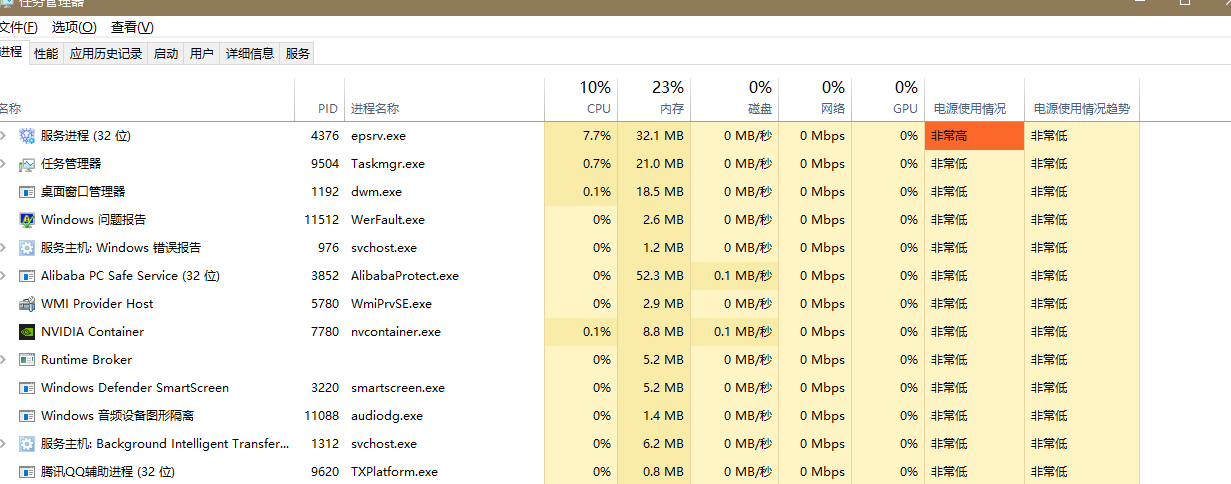1231x484 pixels.
Task: Switch to the 服务 tab
Action: (298, 54)
